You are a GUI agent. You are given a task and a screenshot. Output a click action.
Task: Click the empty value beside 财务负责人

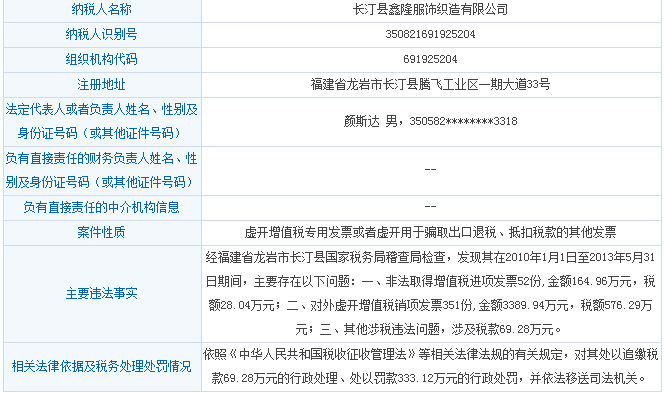(430, 170)
